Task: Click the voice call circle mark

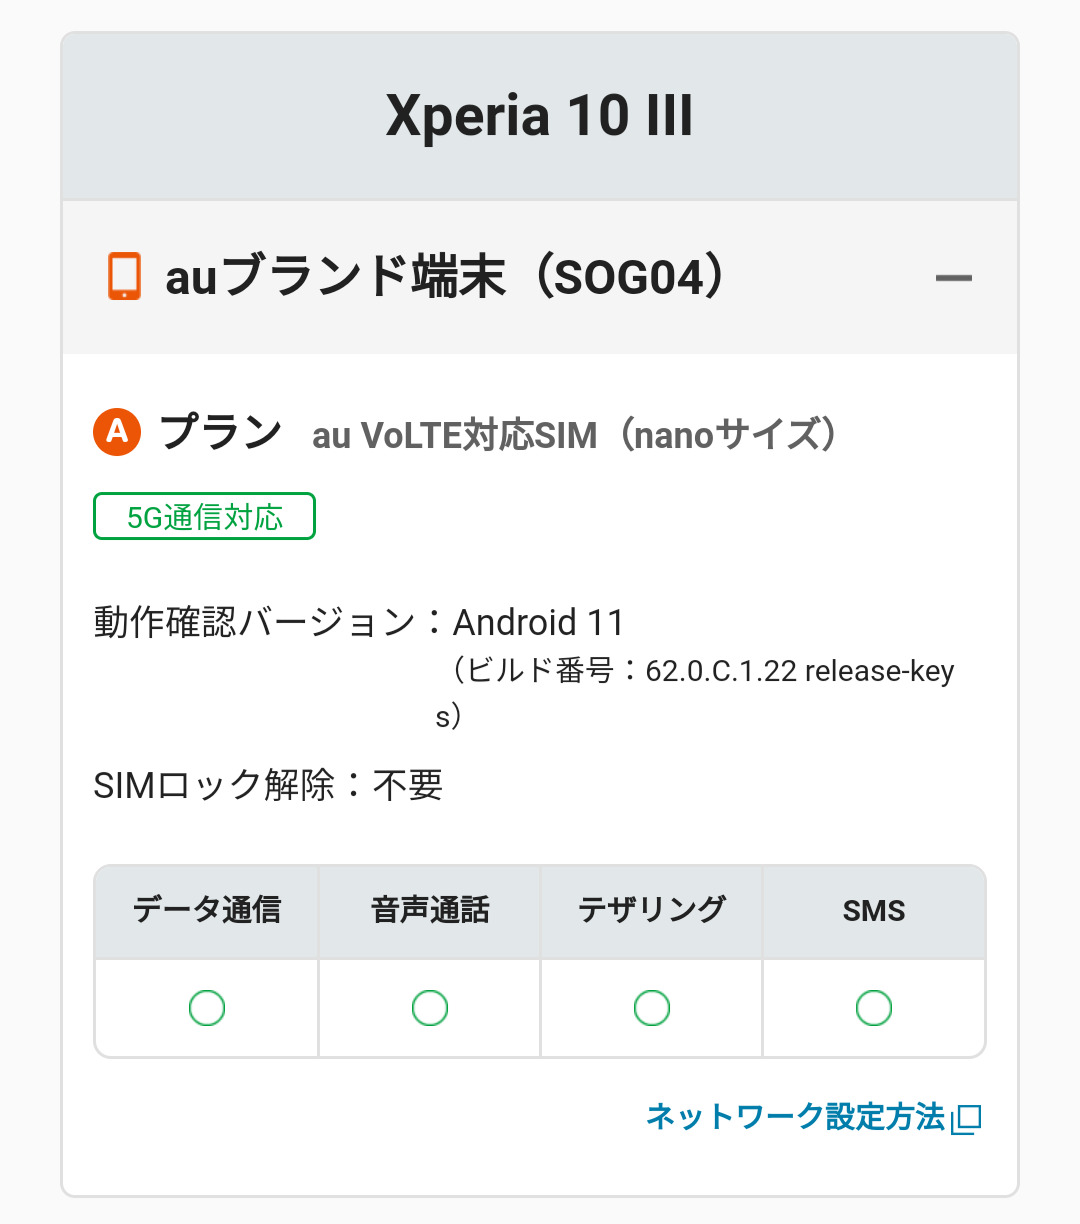Action: [x=430, y=1008]
